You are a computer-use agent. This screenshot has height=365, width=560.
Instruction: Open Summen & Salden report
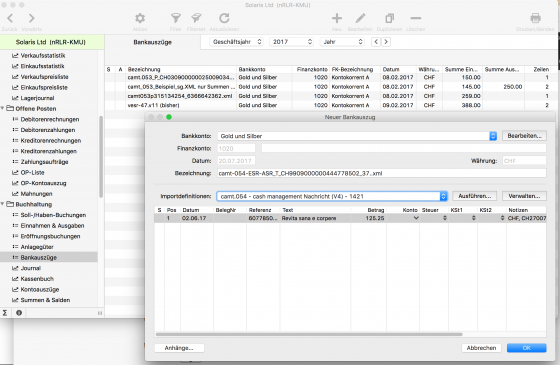[45, 300]
